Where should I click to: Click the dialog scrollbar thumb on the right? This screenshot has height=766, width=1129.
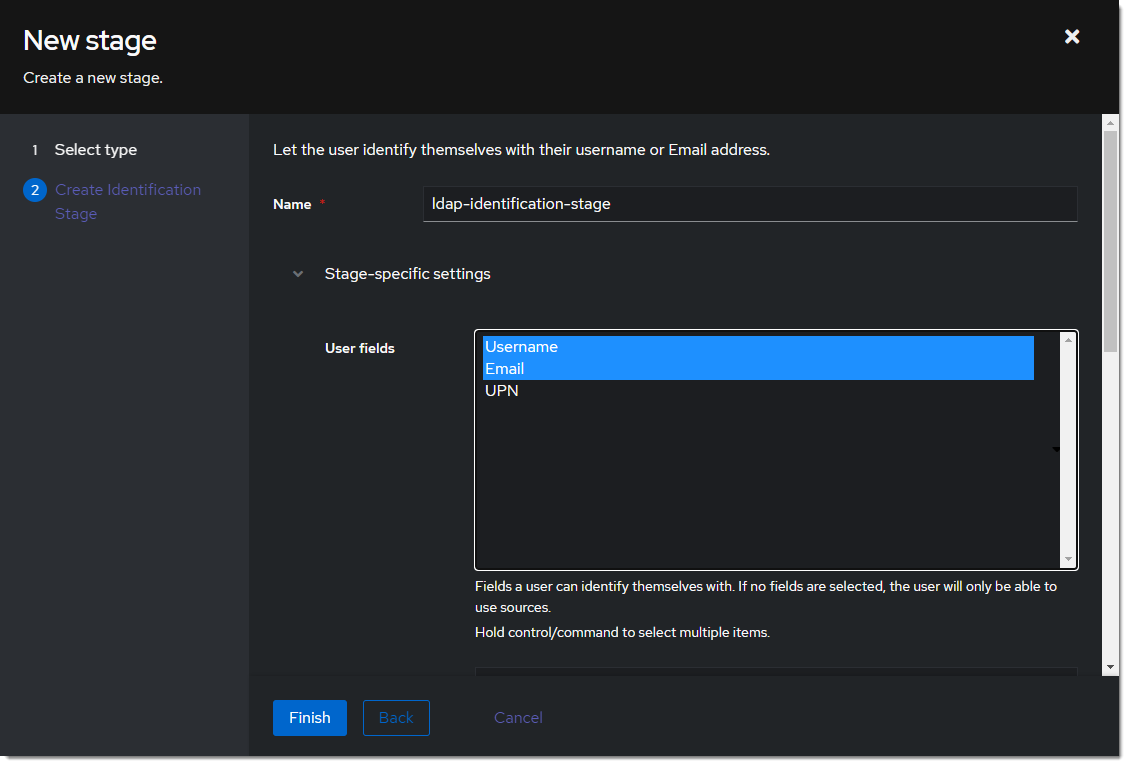(x=1110, y=240)
